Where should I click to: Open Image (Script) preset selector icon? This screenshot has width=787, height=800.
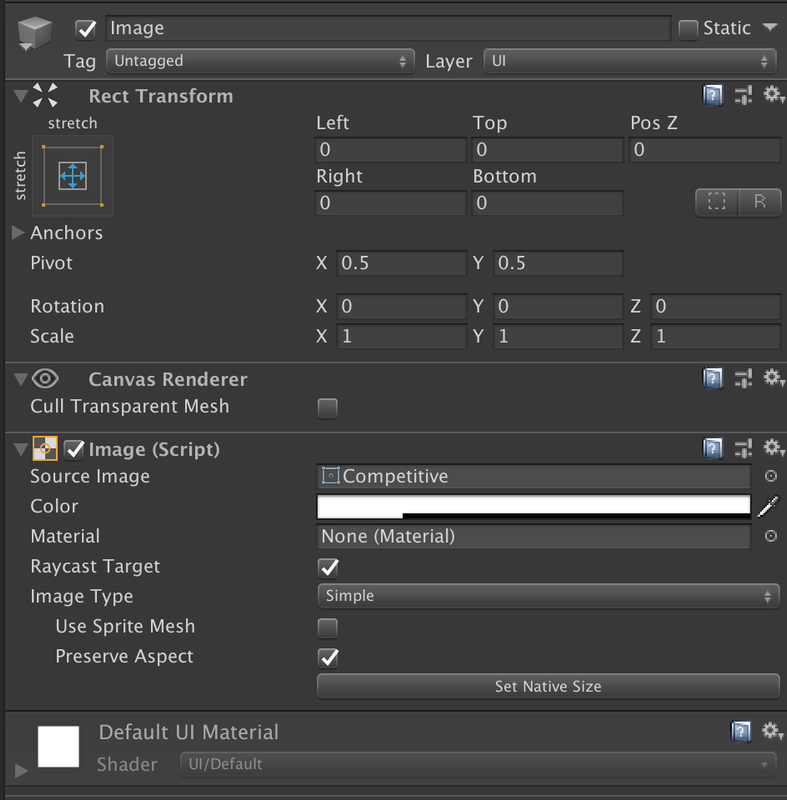click(743, 448)
